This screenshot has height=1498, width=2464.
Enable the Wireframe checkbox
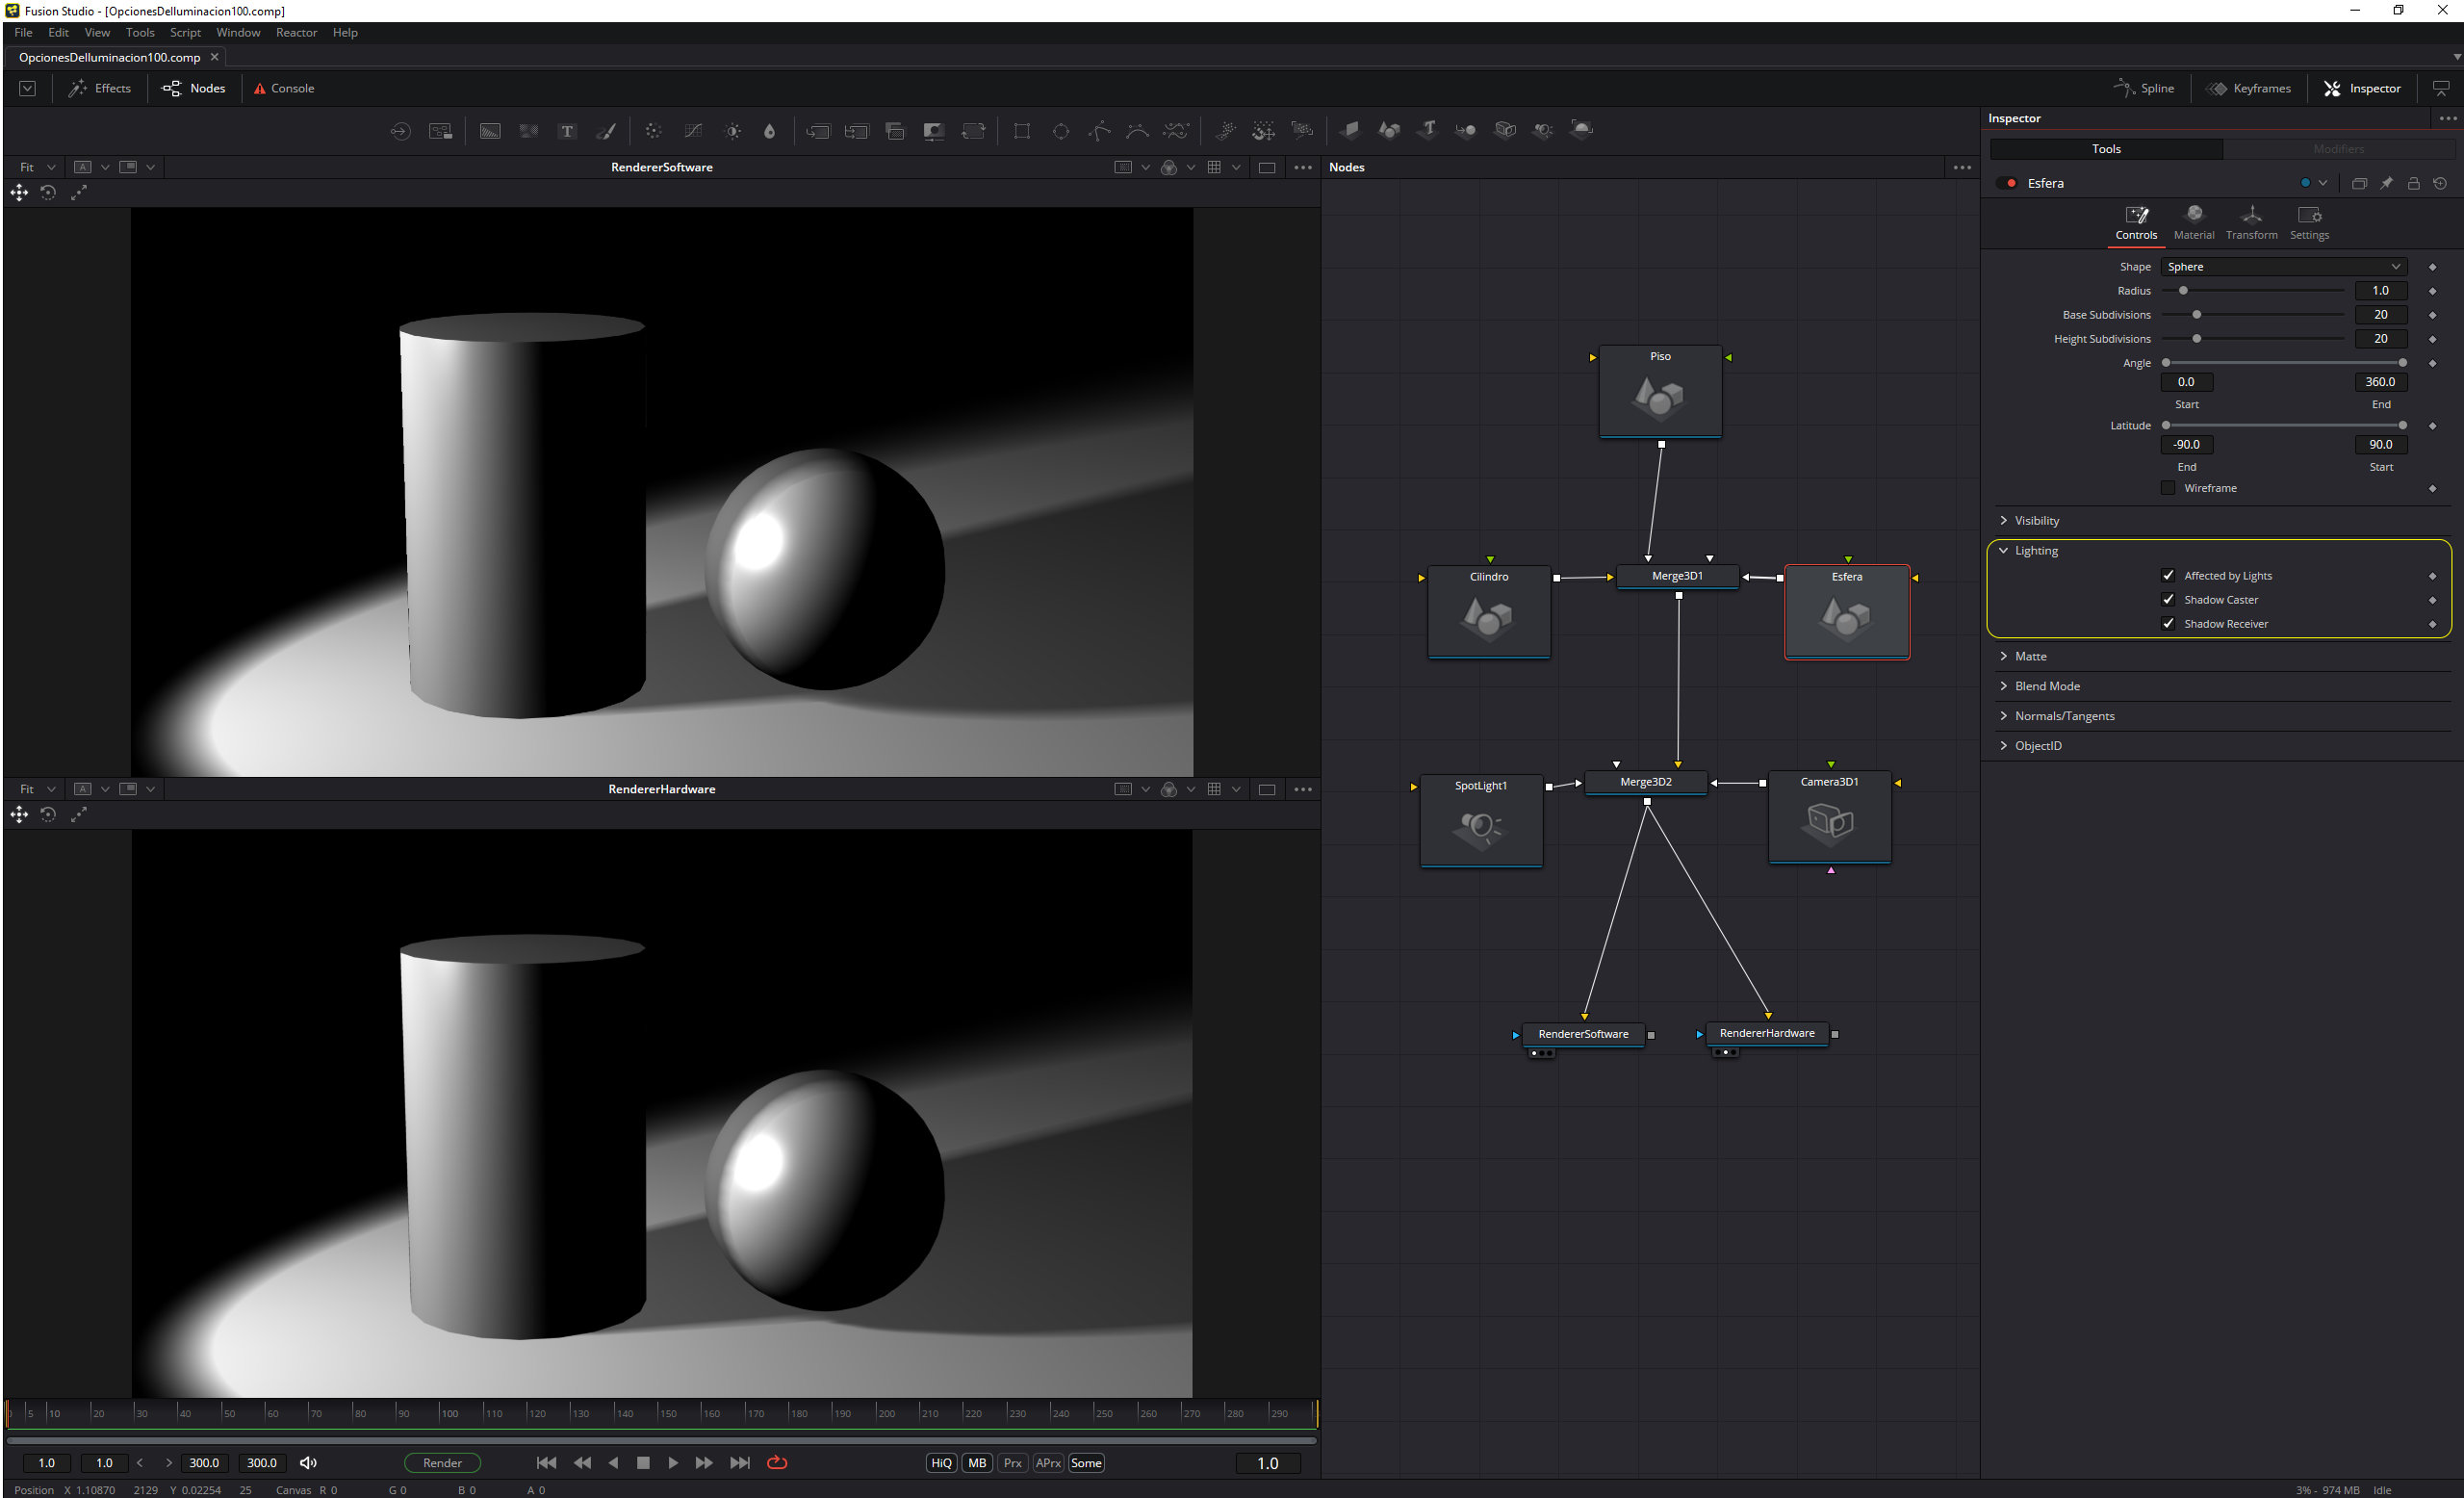pyautogui.click(x=2167, y=488)
